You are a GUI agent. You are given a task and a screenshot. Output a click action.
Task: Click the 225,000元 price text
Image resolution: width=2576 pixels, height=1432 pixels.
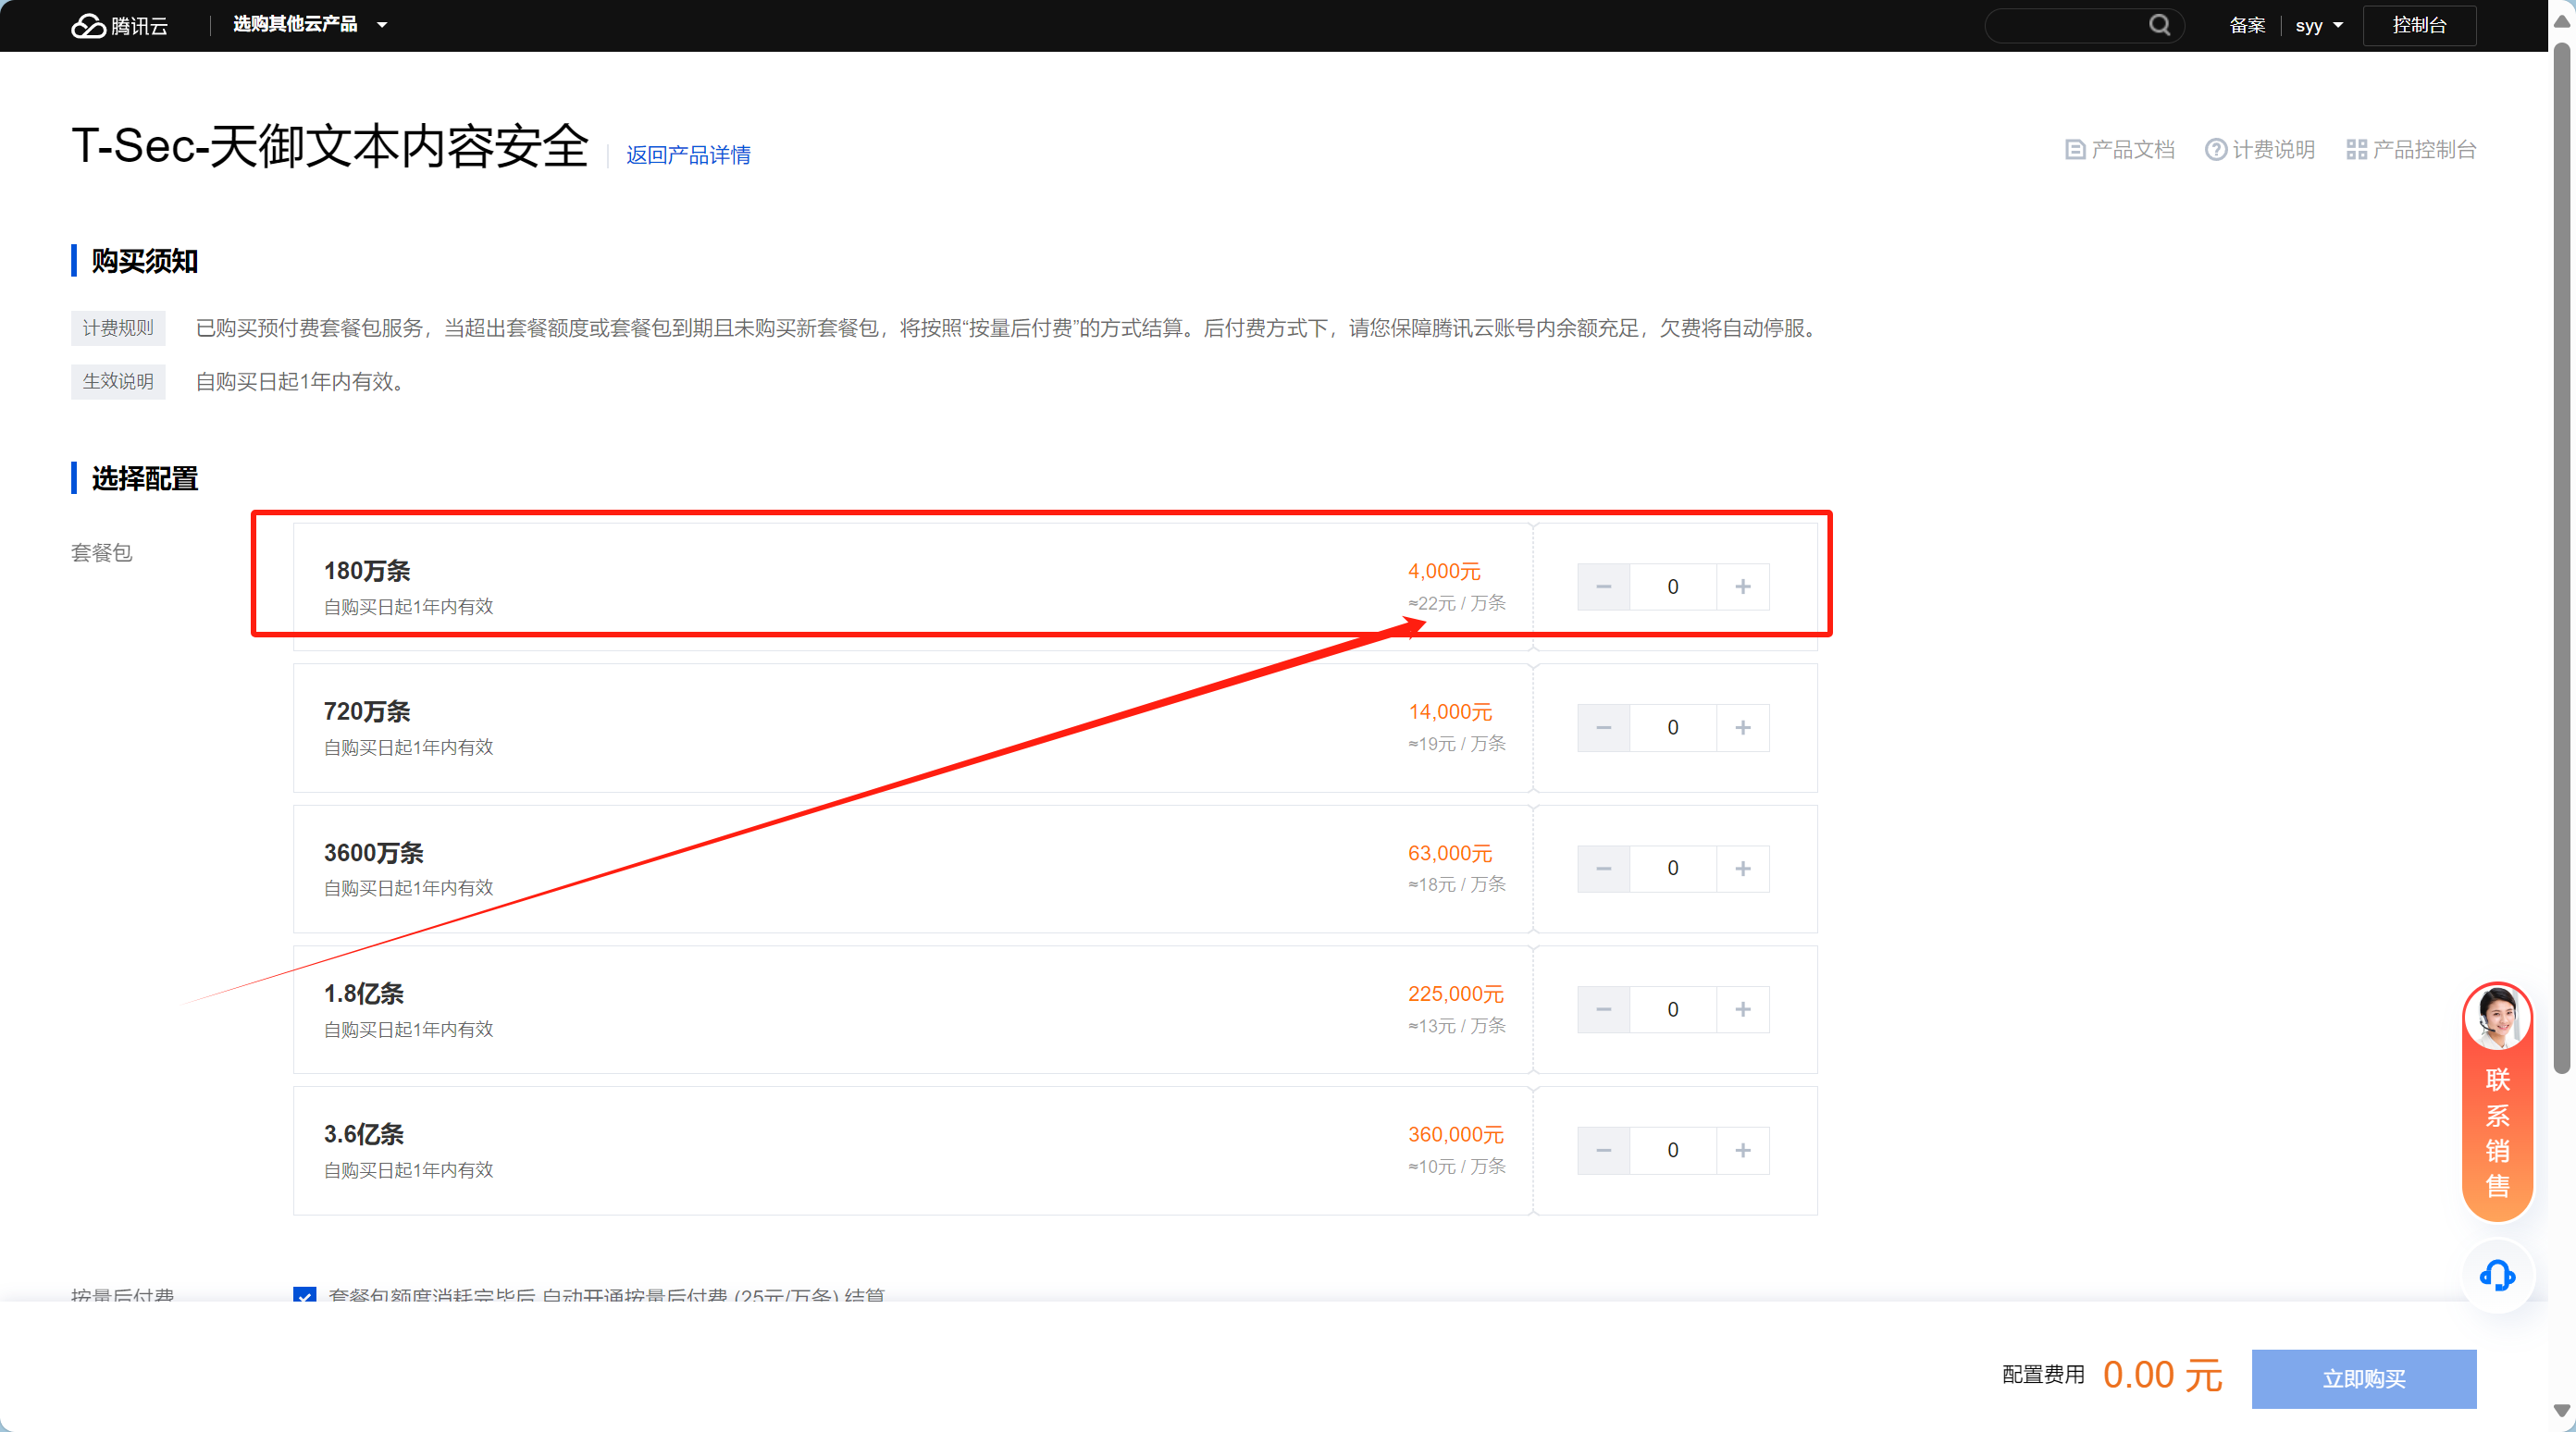[x=1456, y=994]
